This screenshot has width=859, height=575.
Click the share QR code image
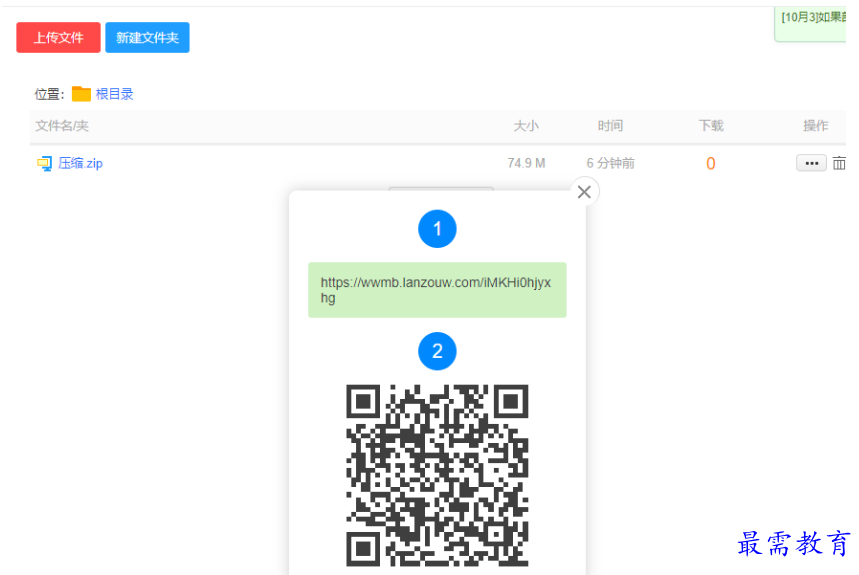pos(437,475)
